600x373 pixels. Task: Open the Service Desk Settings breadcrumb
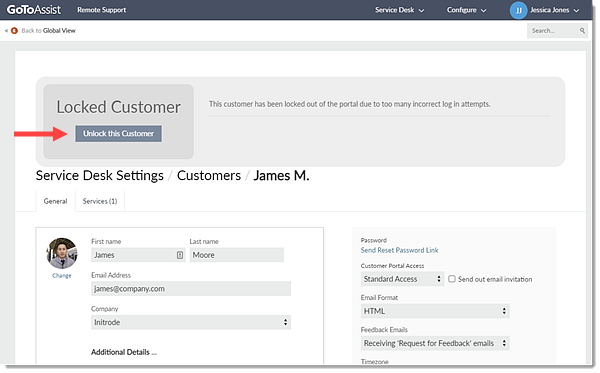click(99, 176)
